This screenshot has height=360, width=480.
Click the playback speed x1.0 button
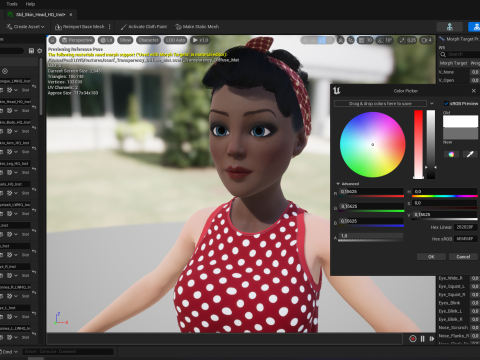coord(200,40)
